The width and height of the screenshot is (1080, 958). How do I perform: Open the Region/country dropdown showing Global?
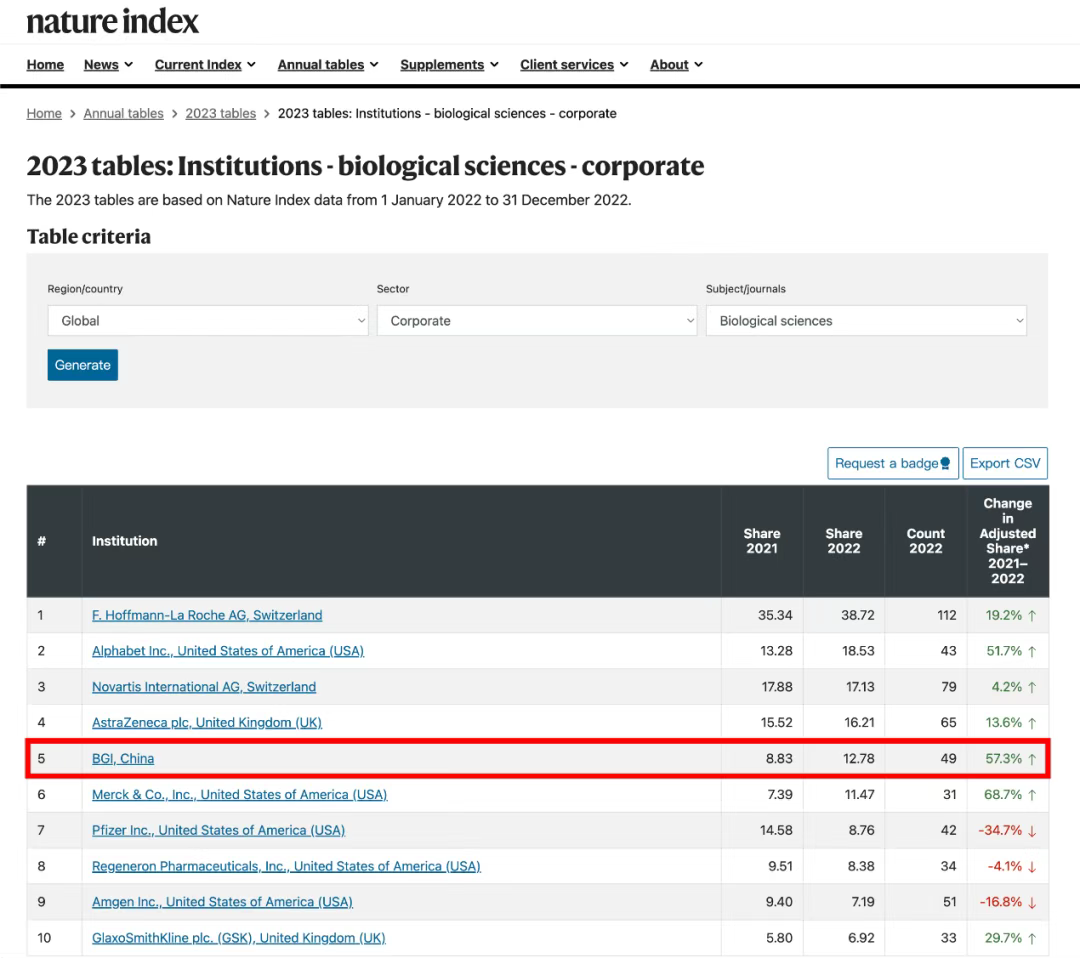(207, 321)
